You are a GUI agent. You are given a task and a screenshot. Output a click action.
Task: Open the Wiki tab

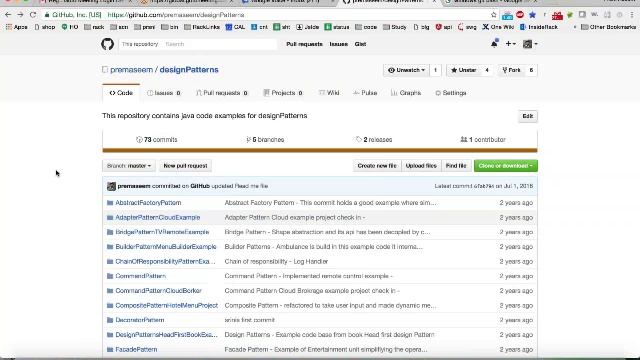click(x=329, y=93)
